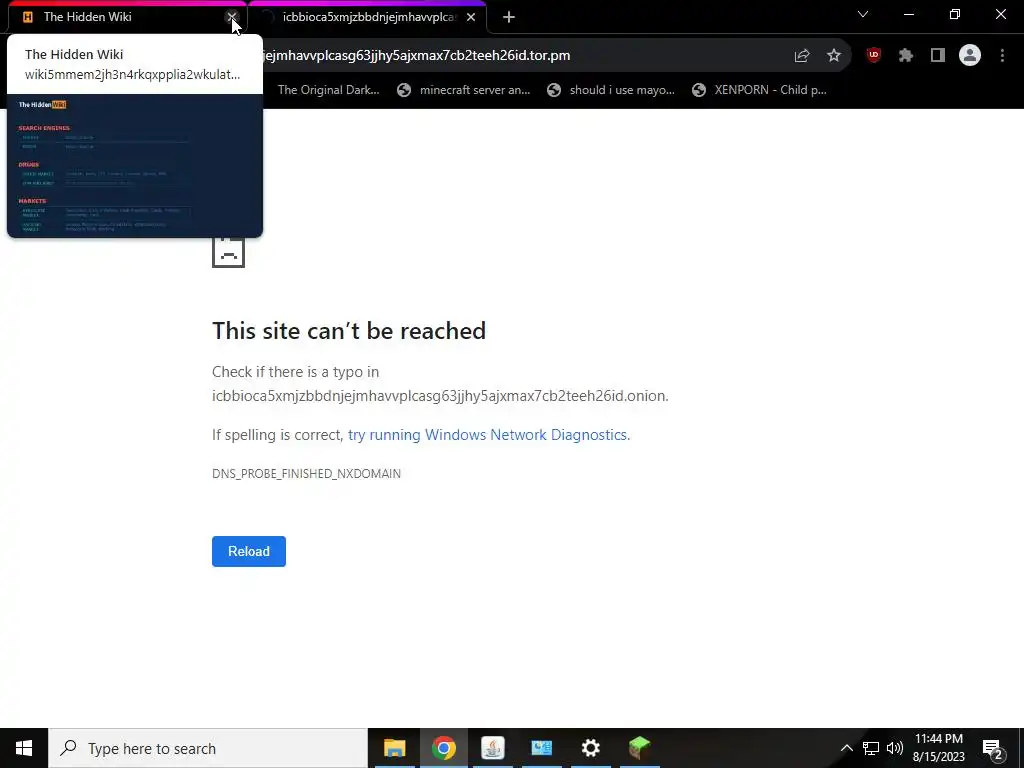This screenshot has width=1024, height=768.
Task: Open 'The Original Dark...' bookmark
Action: coord(328,90)
